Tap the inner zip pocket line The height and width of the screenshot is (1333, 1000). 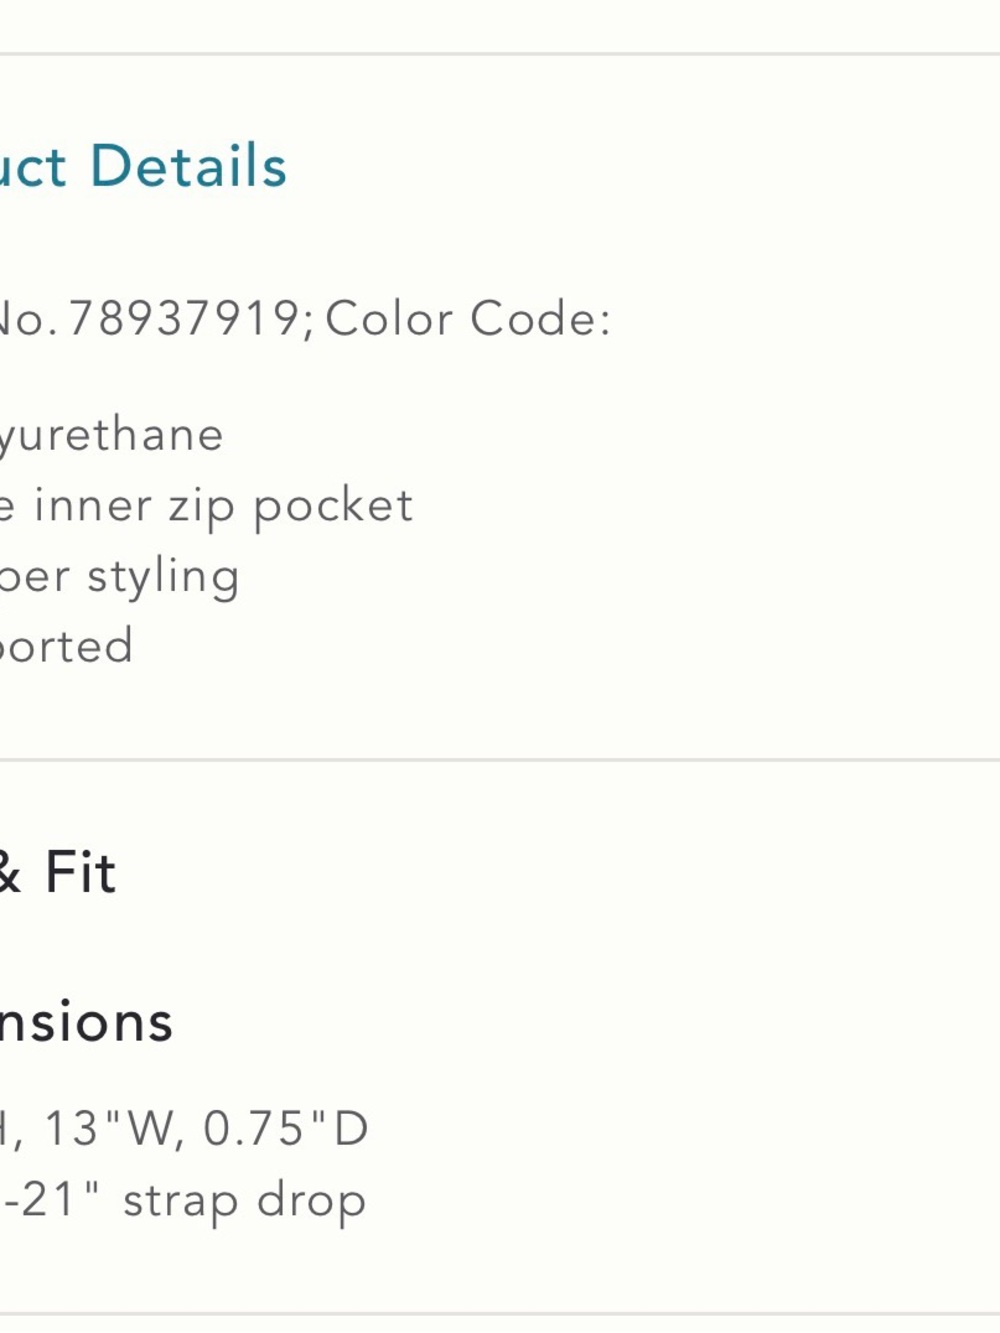click(x=206, y=506)
